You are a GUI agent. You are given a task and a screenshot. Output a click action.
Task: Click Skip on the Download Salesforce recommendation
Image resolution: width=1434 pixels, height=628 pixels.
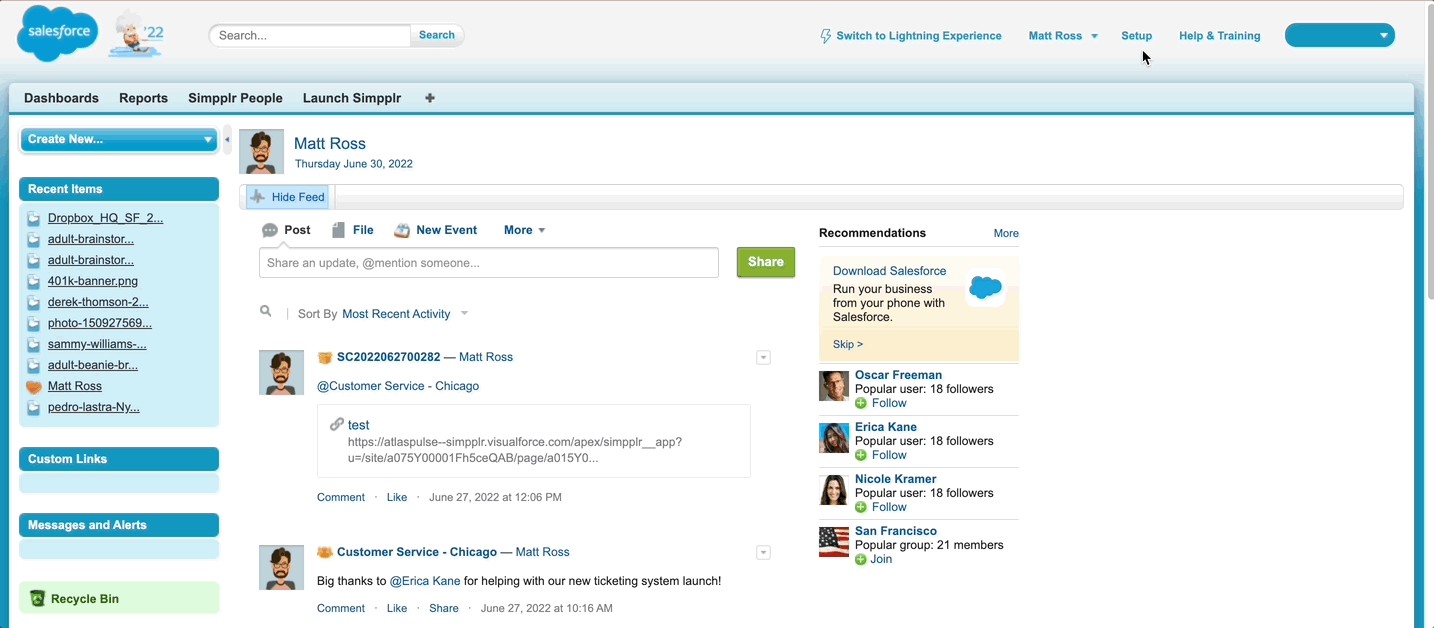(848, 344)
